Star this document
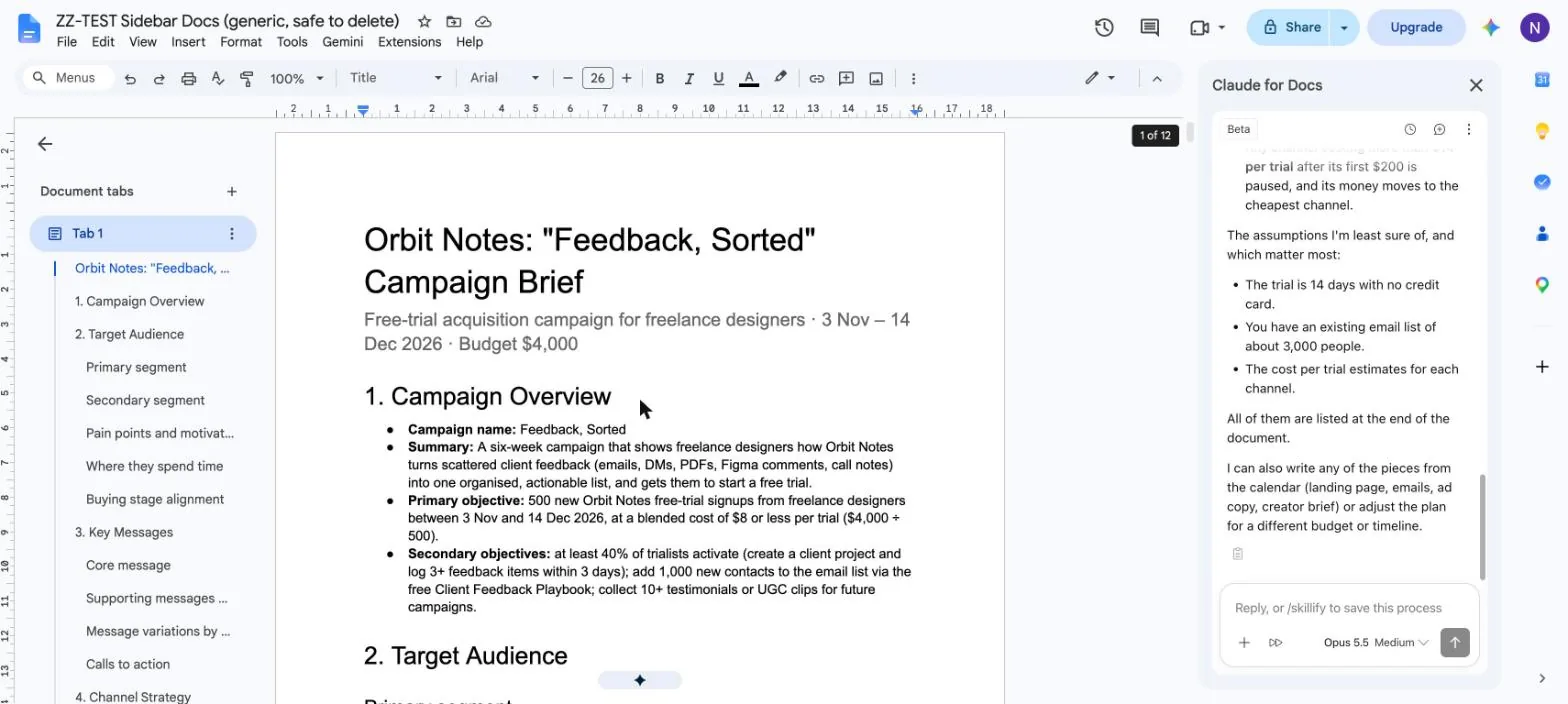 424,21
